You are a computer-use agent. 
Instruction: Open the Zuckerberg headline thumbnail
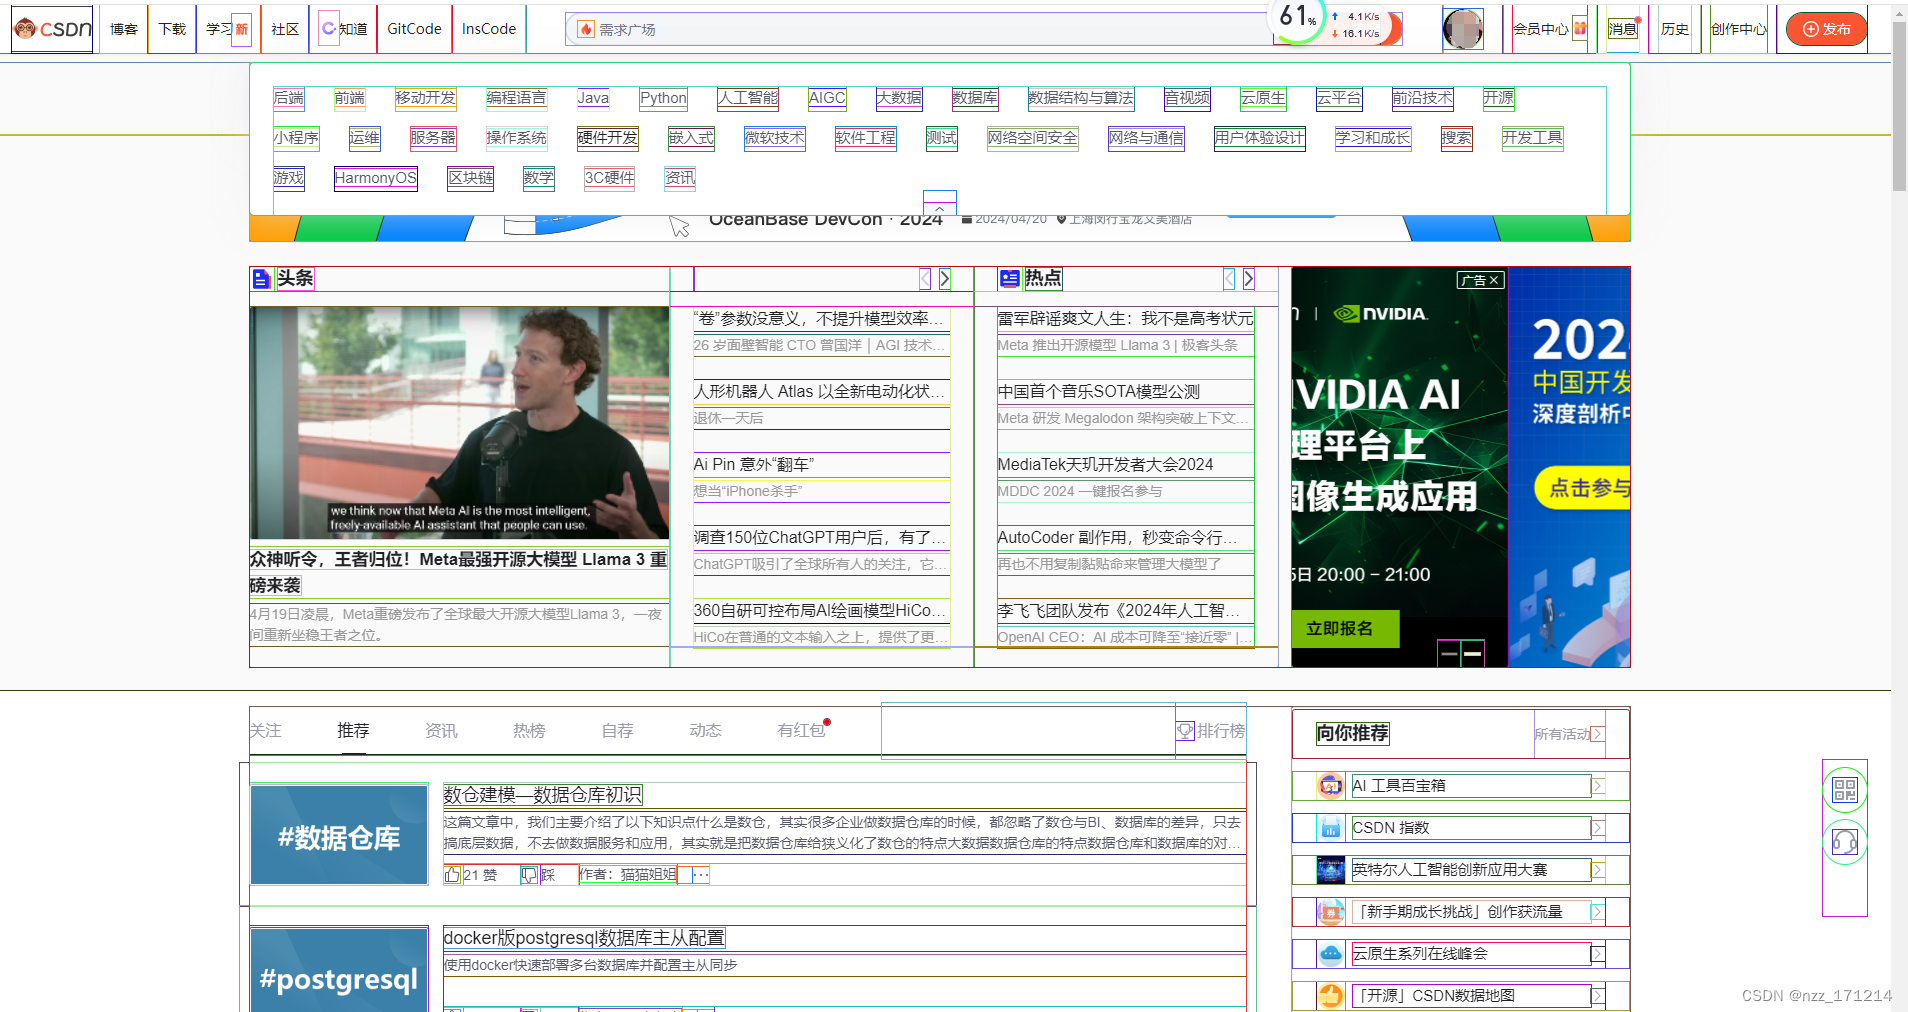[x=459, y=423]
